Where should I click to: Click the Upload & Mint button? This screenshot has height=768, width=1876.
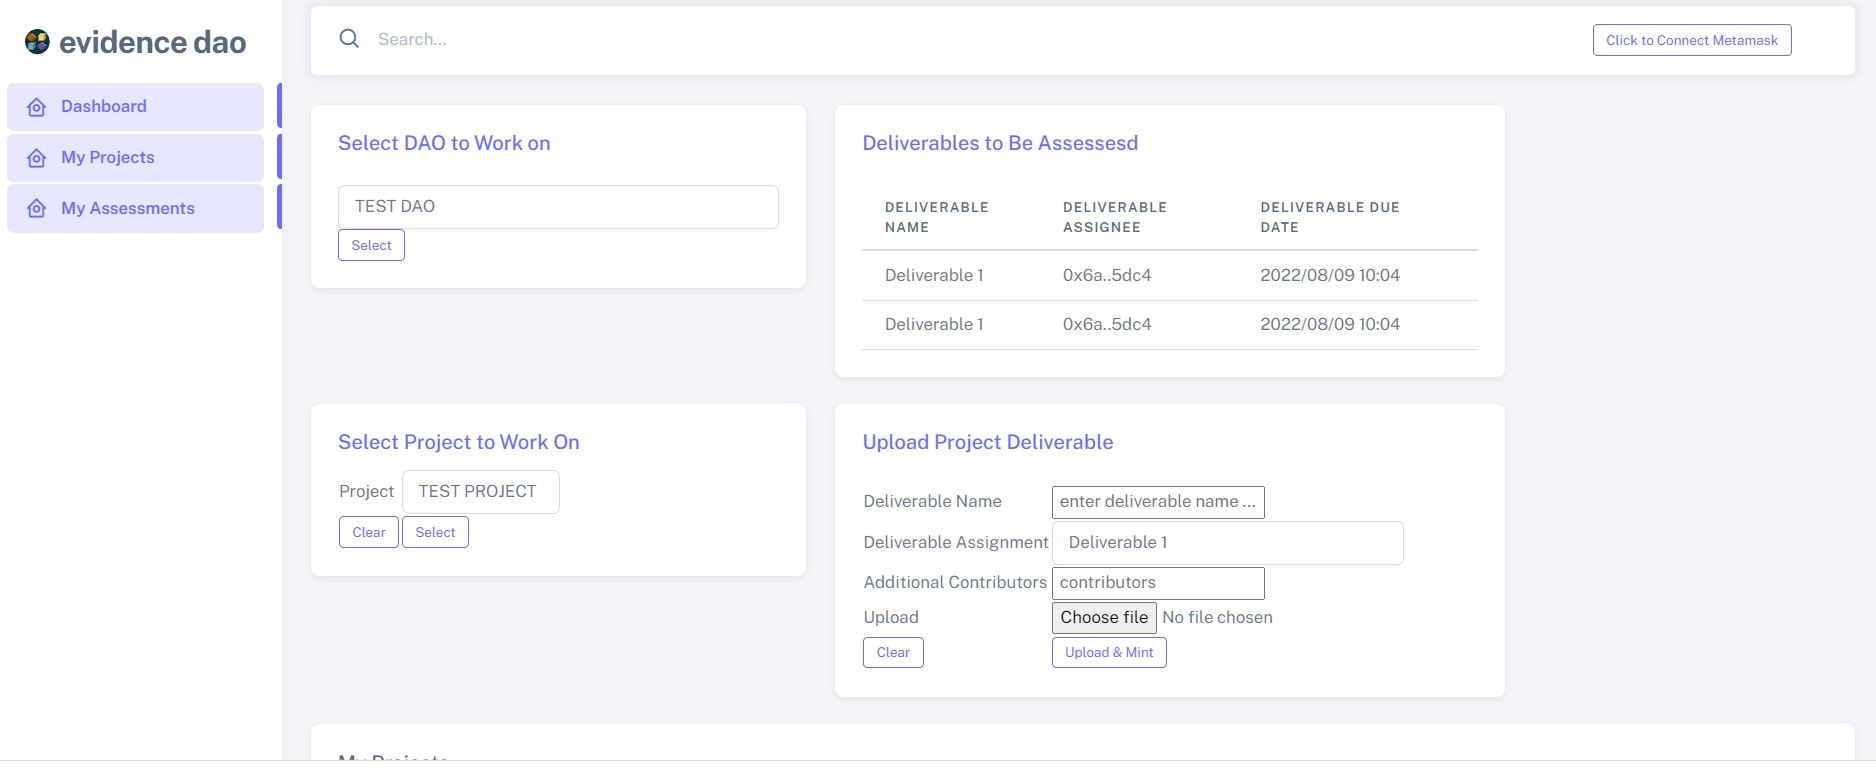(1109, 652)
